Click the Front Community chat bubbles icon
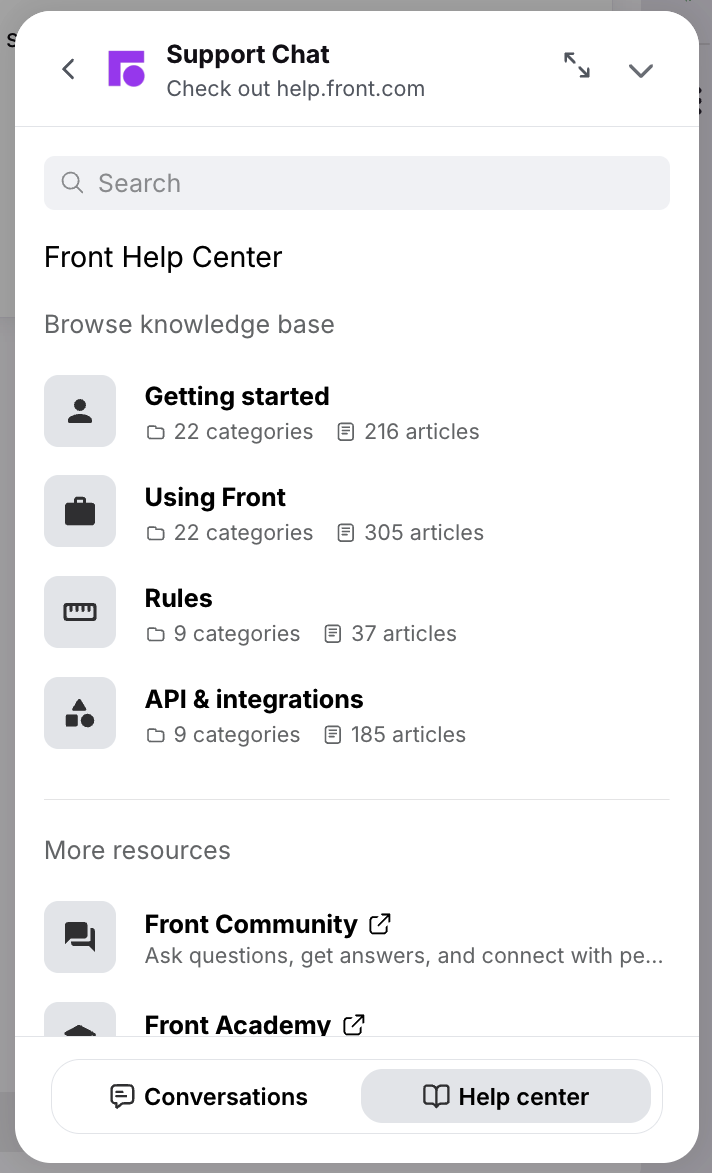This screenshot has width=712, height=1173. tap(80, 937)
